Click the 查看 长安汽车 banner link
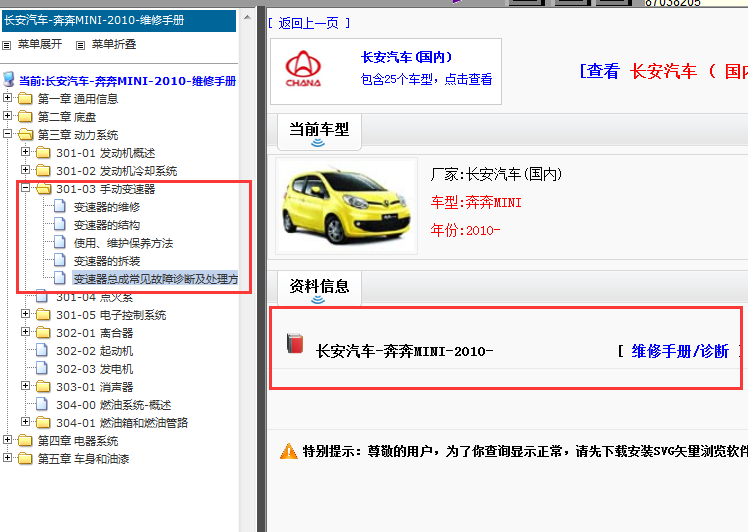Viewport: 748px width, 532px height. click(x=663, y=71)
